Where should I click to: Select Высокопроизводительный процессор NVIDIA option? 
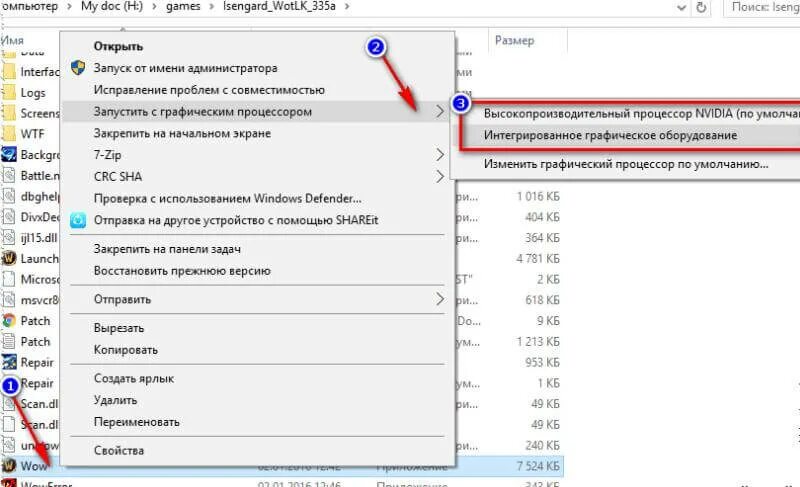point(641,113)
